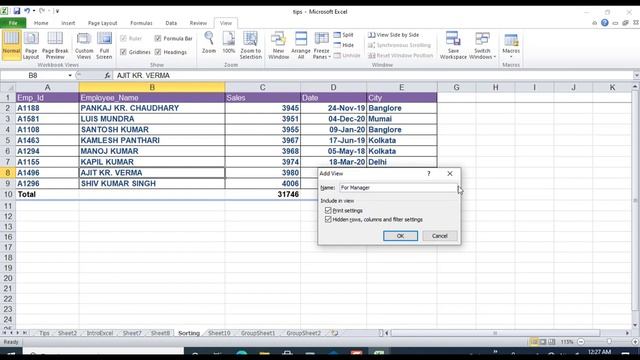This screenshot has height=360, width=640.
Task: Expand the formula bar
Action: [636, 76]
